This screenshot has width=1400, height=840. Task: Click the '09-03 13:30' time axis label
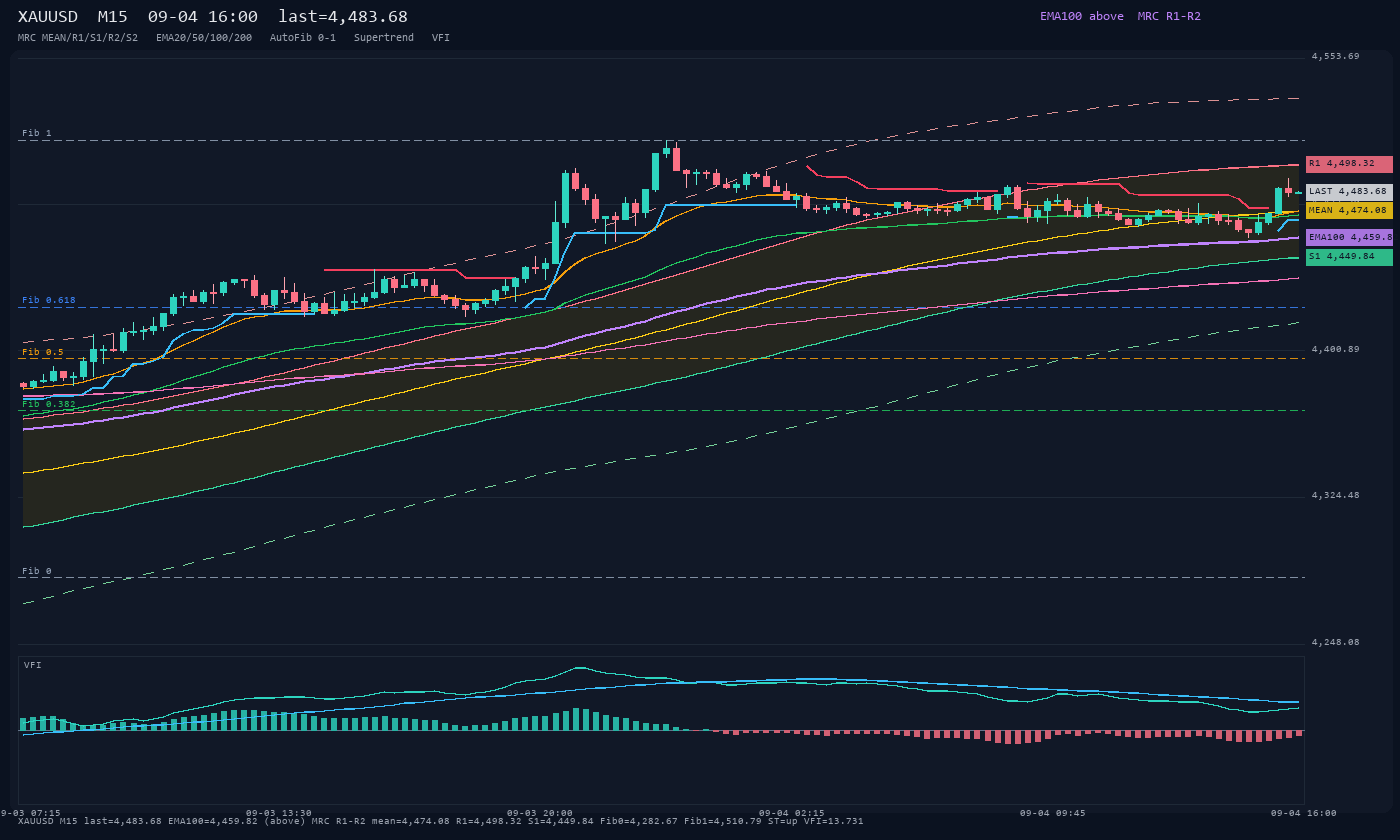(278, 813)
